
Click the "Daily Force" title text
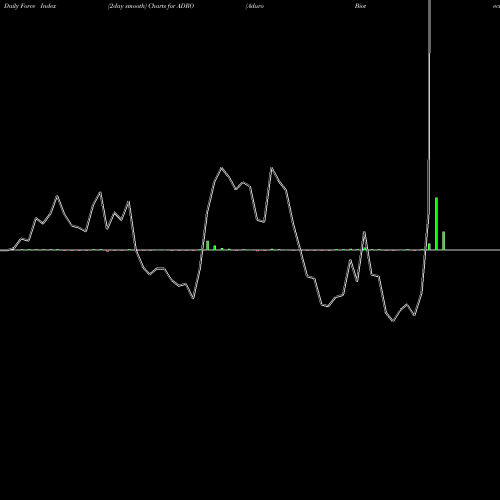19,6
